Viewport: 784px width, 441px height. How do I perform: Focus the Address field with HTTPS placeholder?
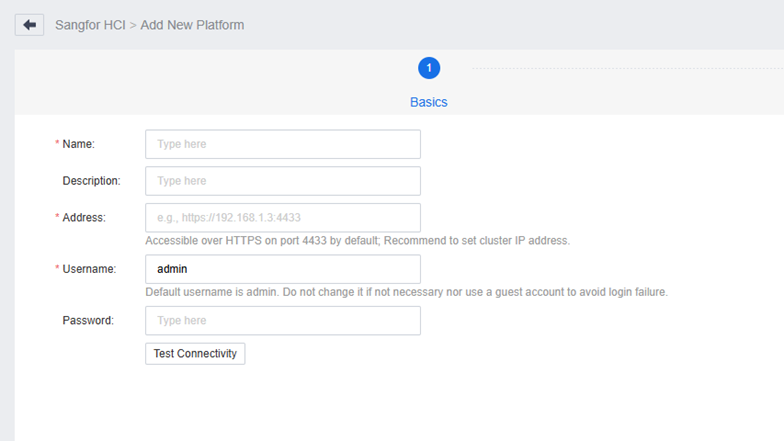tap(283, 218)
